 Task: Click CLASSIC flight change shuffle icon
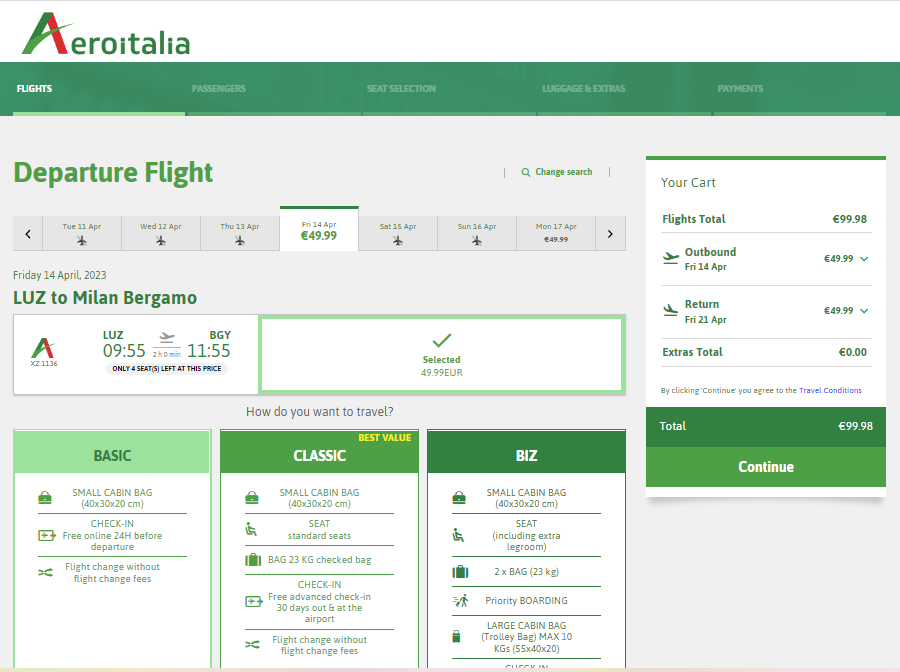point(253,645)
